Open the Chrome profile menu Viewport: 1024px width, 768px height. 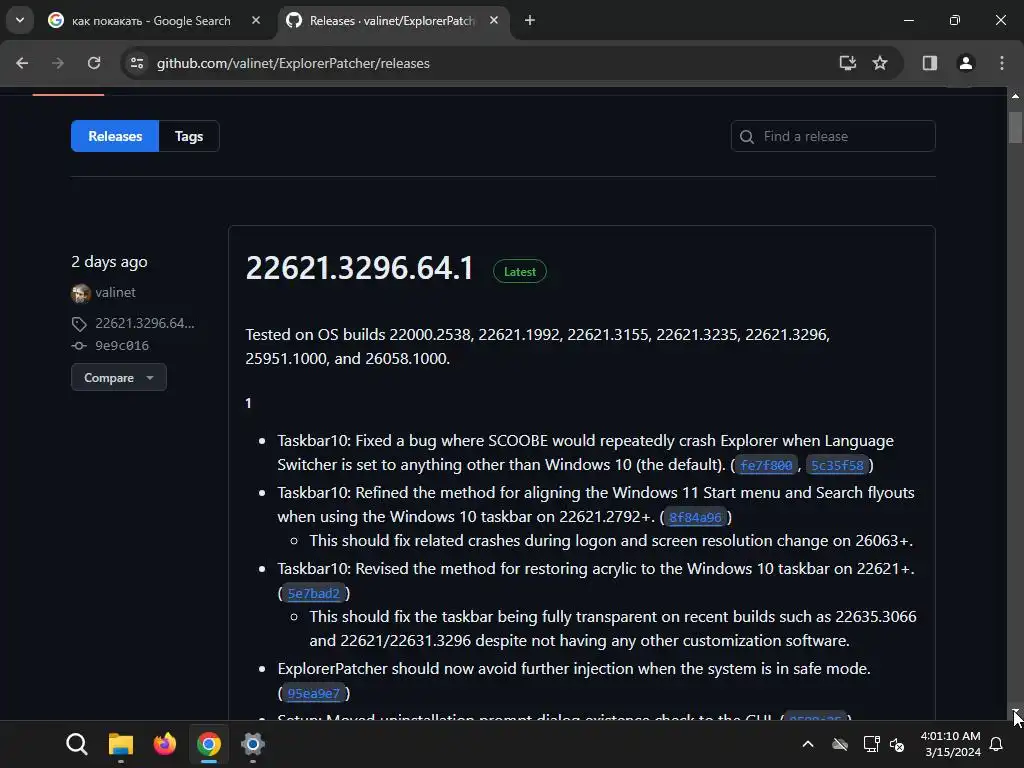pyautogui.click(x=966, y=63)
